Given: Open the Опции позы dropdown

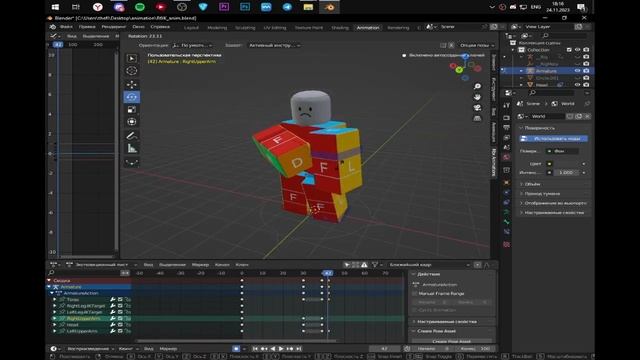Looking at the screenshot, I should point(477,45).
